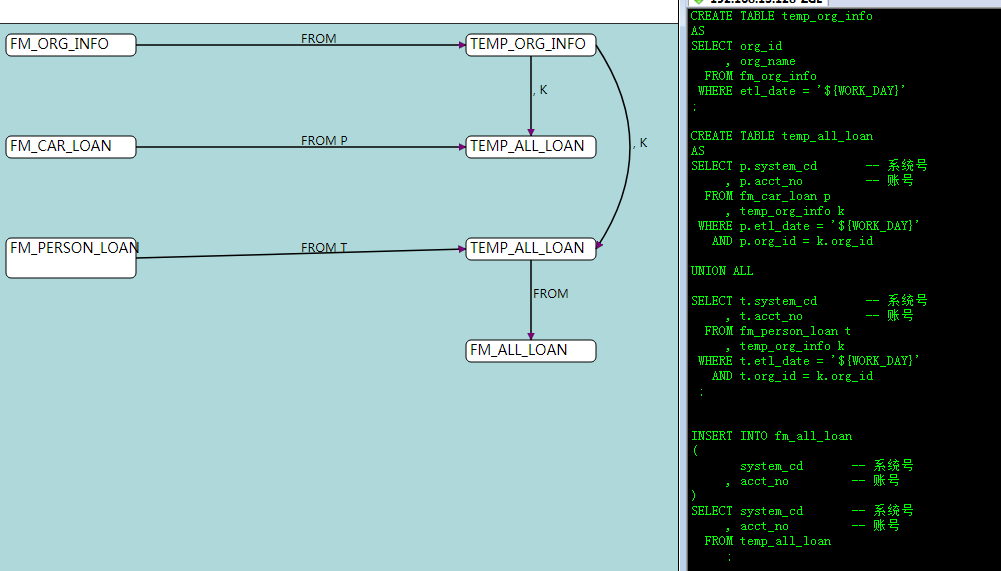Click the FROM label on FM_ORG_INFO arrow
1001x571 pixels.
319,38
